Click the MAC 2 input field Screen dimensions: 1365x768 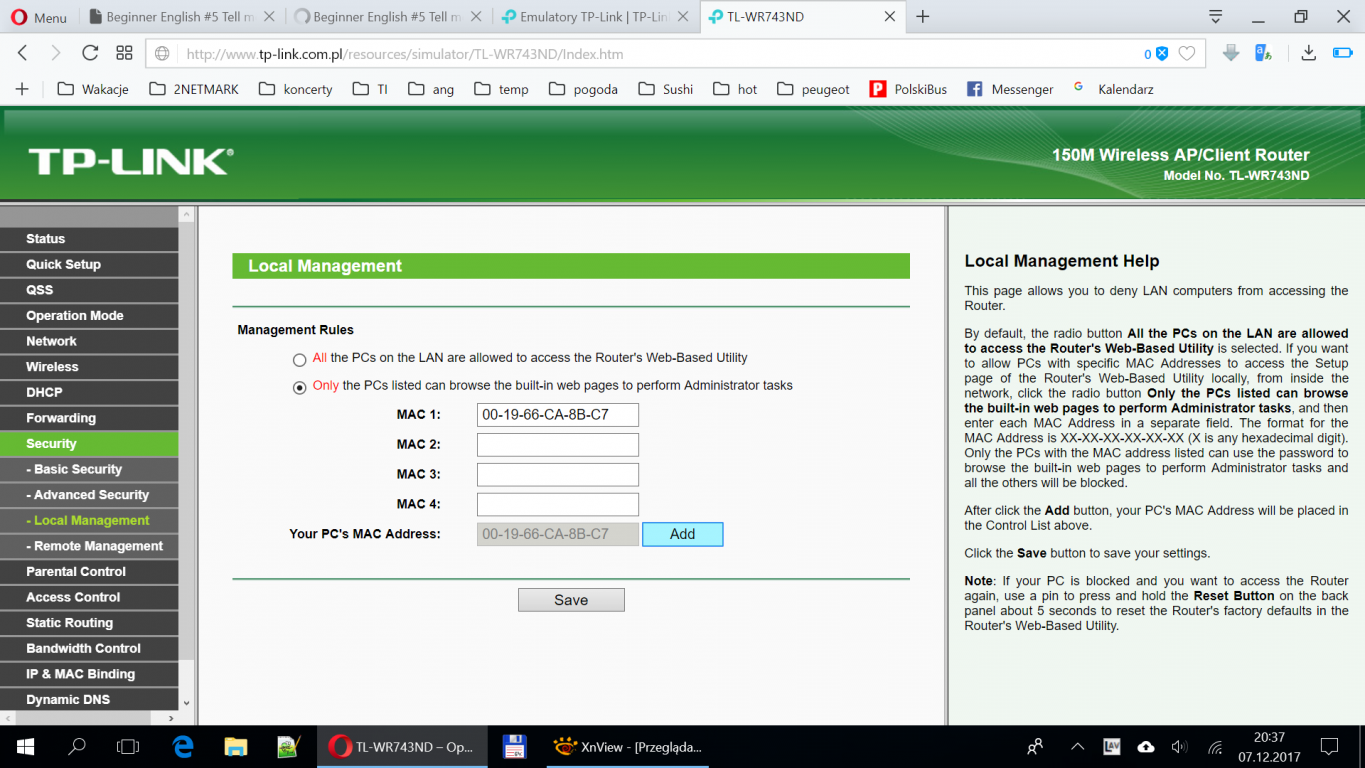[x=558, y=445]
